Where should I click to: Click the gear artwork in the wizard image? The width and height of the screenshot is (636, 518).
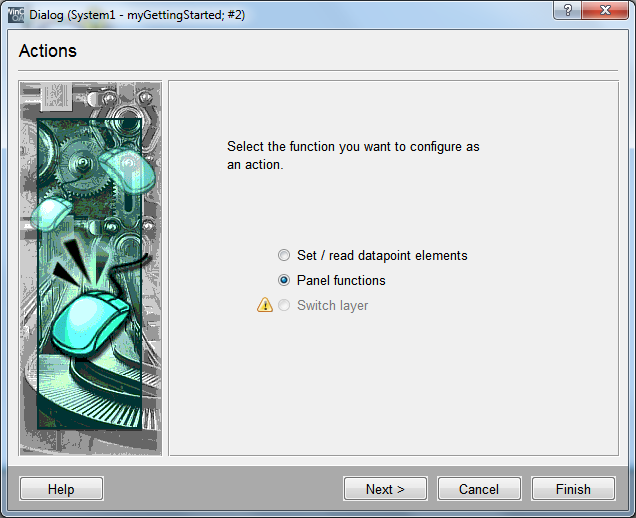[75, 150]
